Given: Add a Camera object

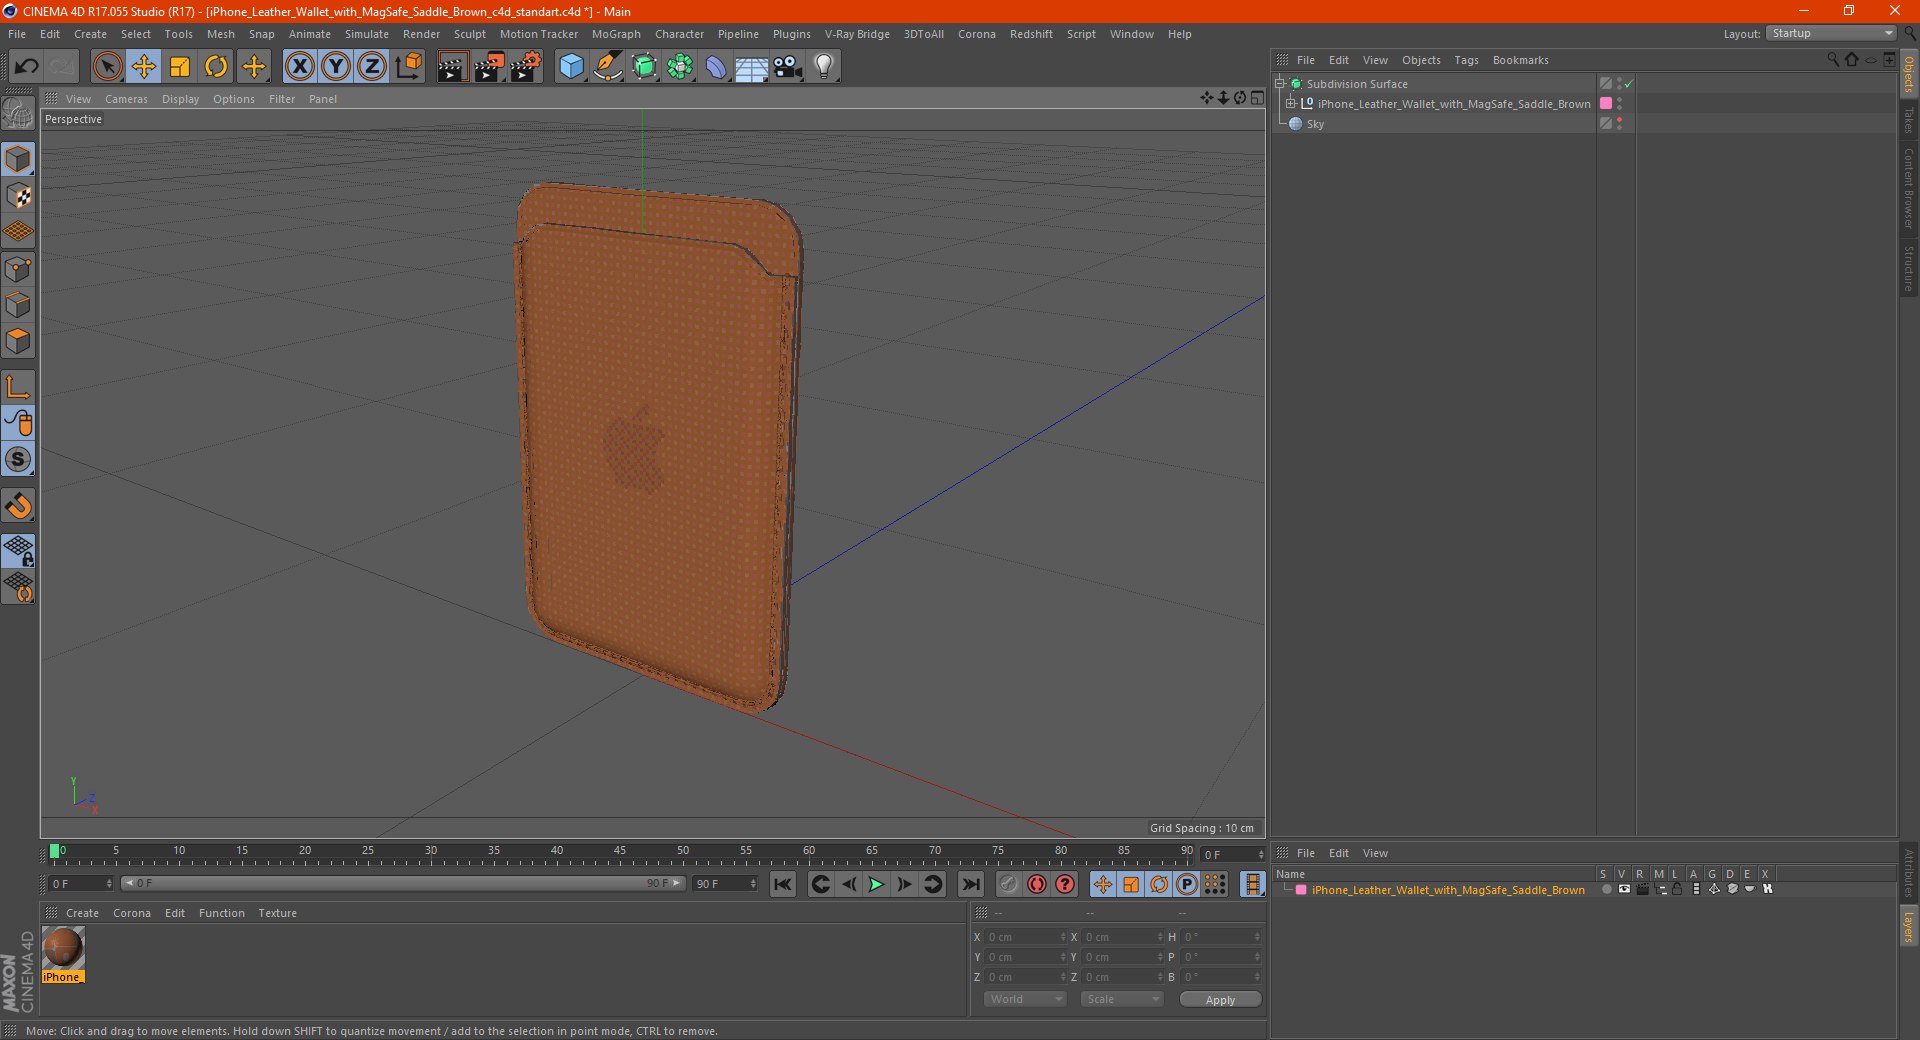Looking at the screenshot, I should tap(787, 67).
